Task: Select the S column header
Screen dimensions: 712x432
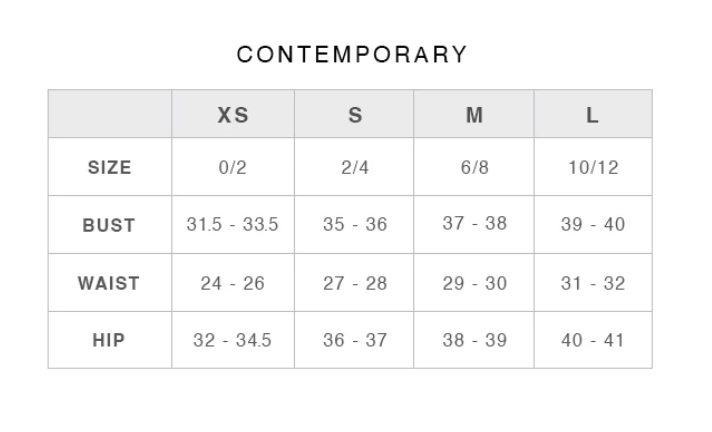Action: pos(355,115)
